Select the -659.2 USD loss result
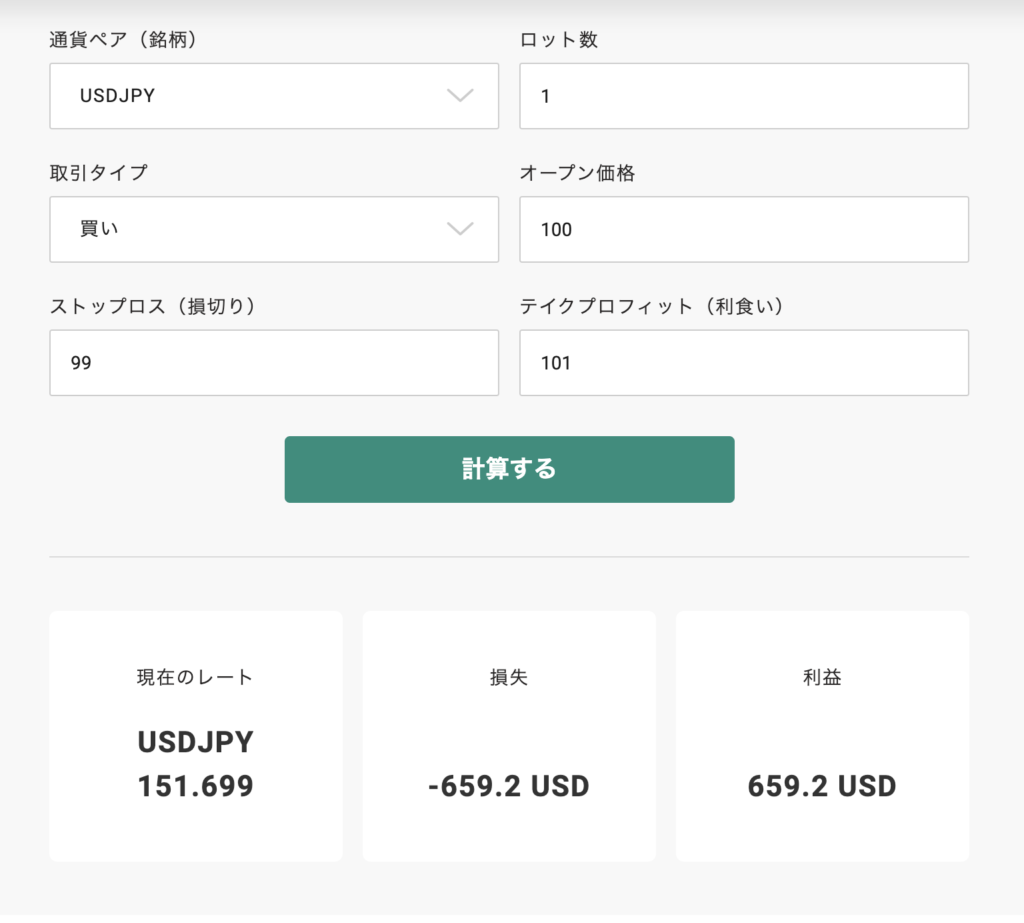1024x923 pixels. pos(508,786)
